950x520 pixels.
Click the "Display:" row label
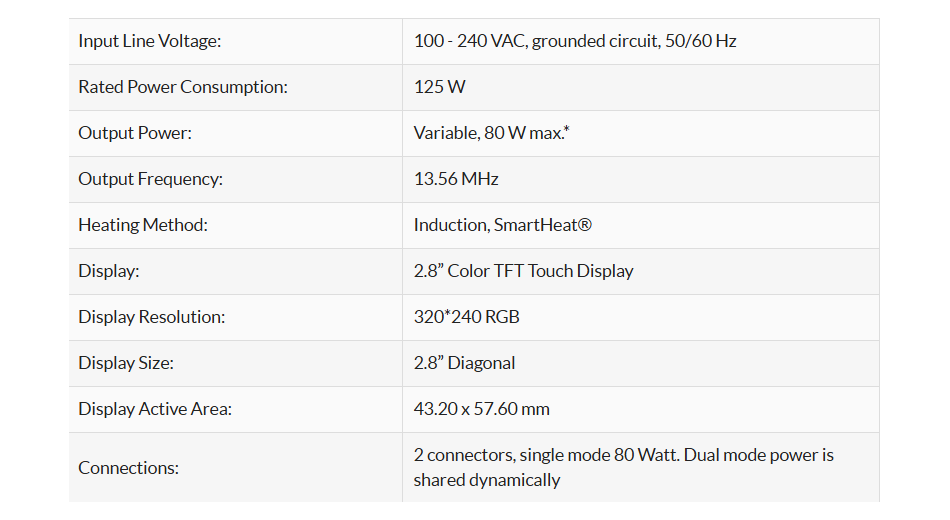point(109,271)
